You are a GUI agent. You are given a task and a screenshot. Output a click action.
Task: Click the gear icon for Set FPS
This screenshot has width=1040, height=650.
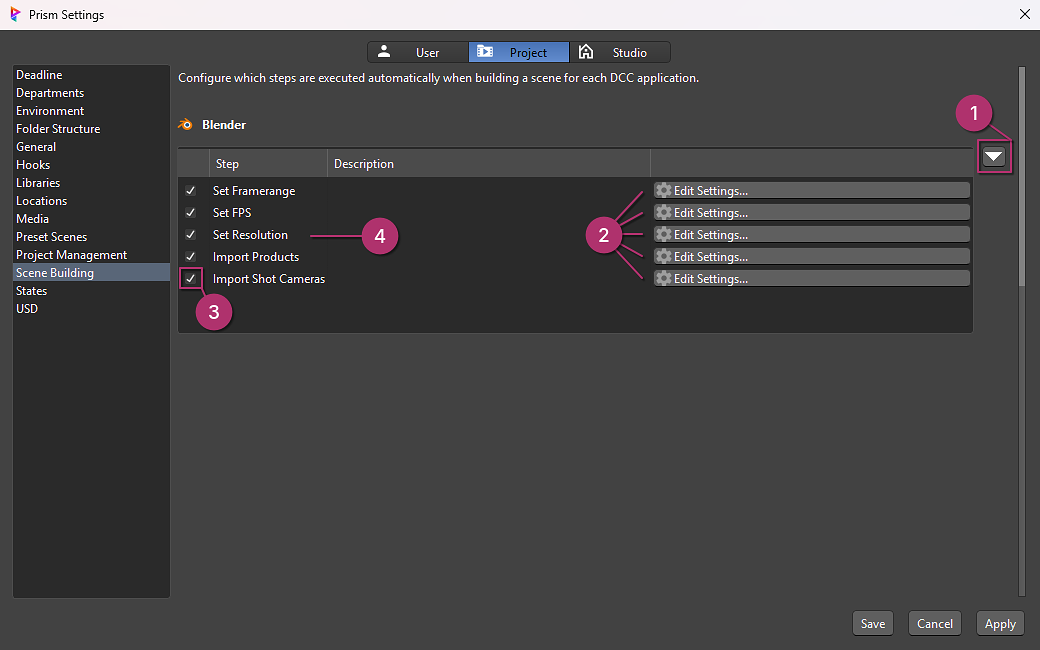click(x=663, y=212)
